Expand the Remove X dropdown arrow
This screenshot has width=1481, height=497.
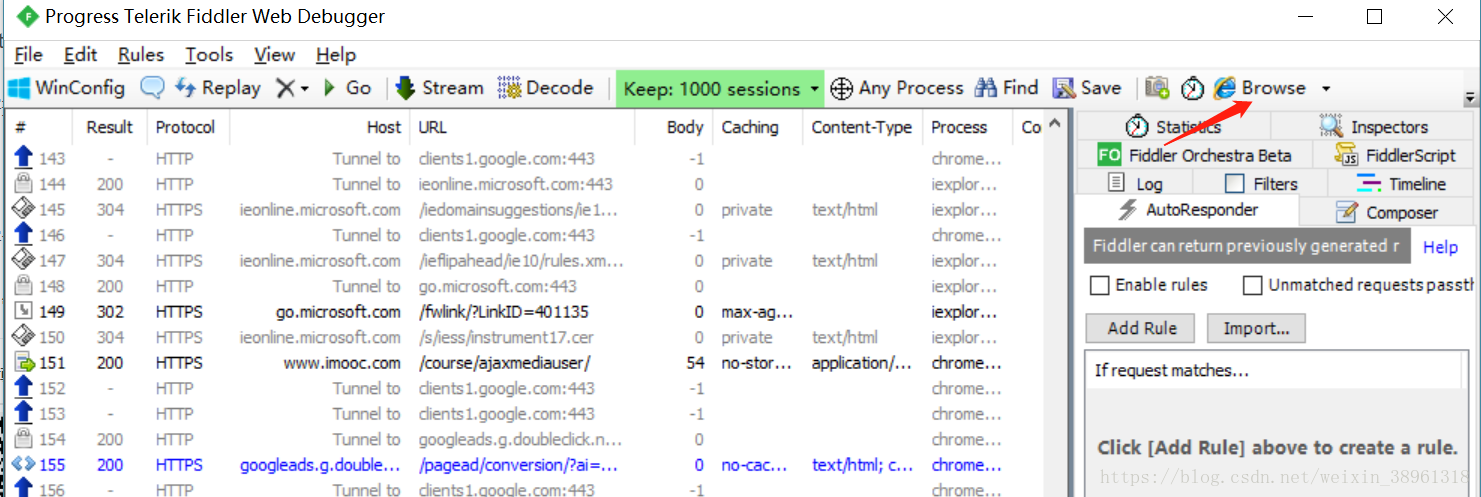(x=305, y=89)
